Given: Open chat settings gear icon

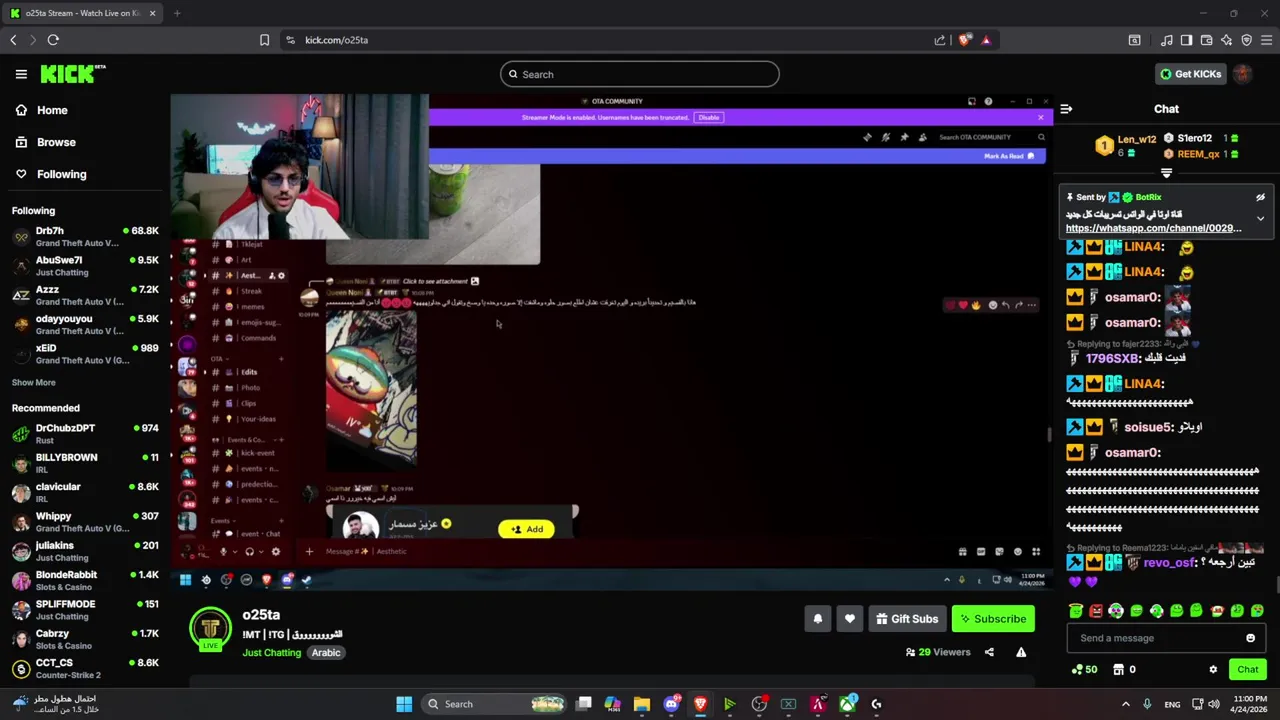Looking at the screenshot, I should 1213,669.
